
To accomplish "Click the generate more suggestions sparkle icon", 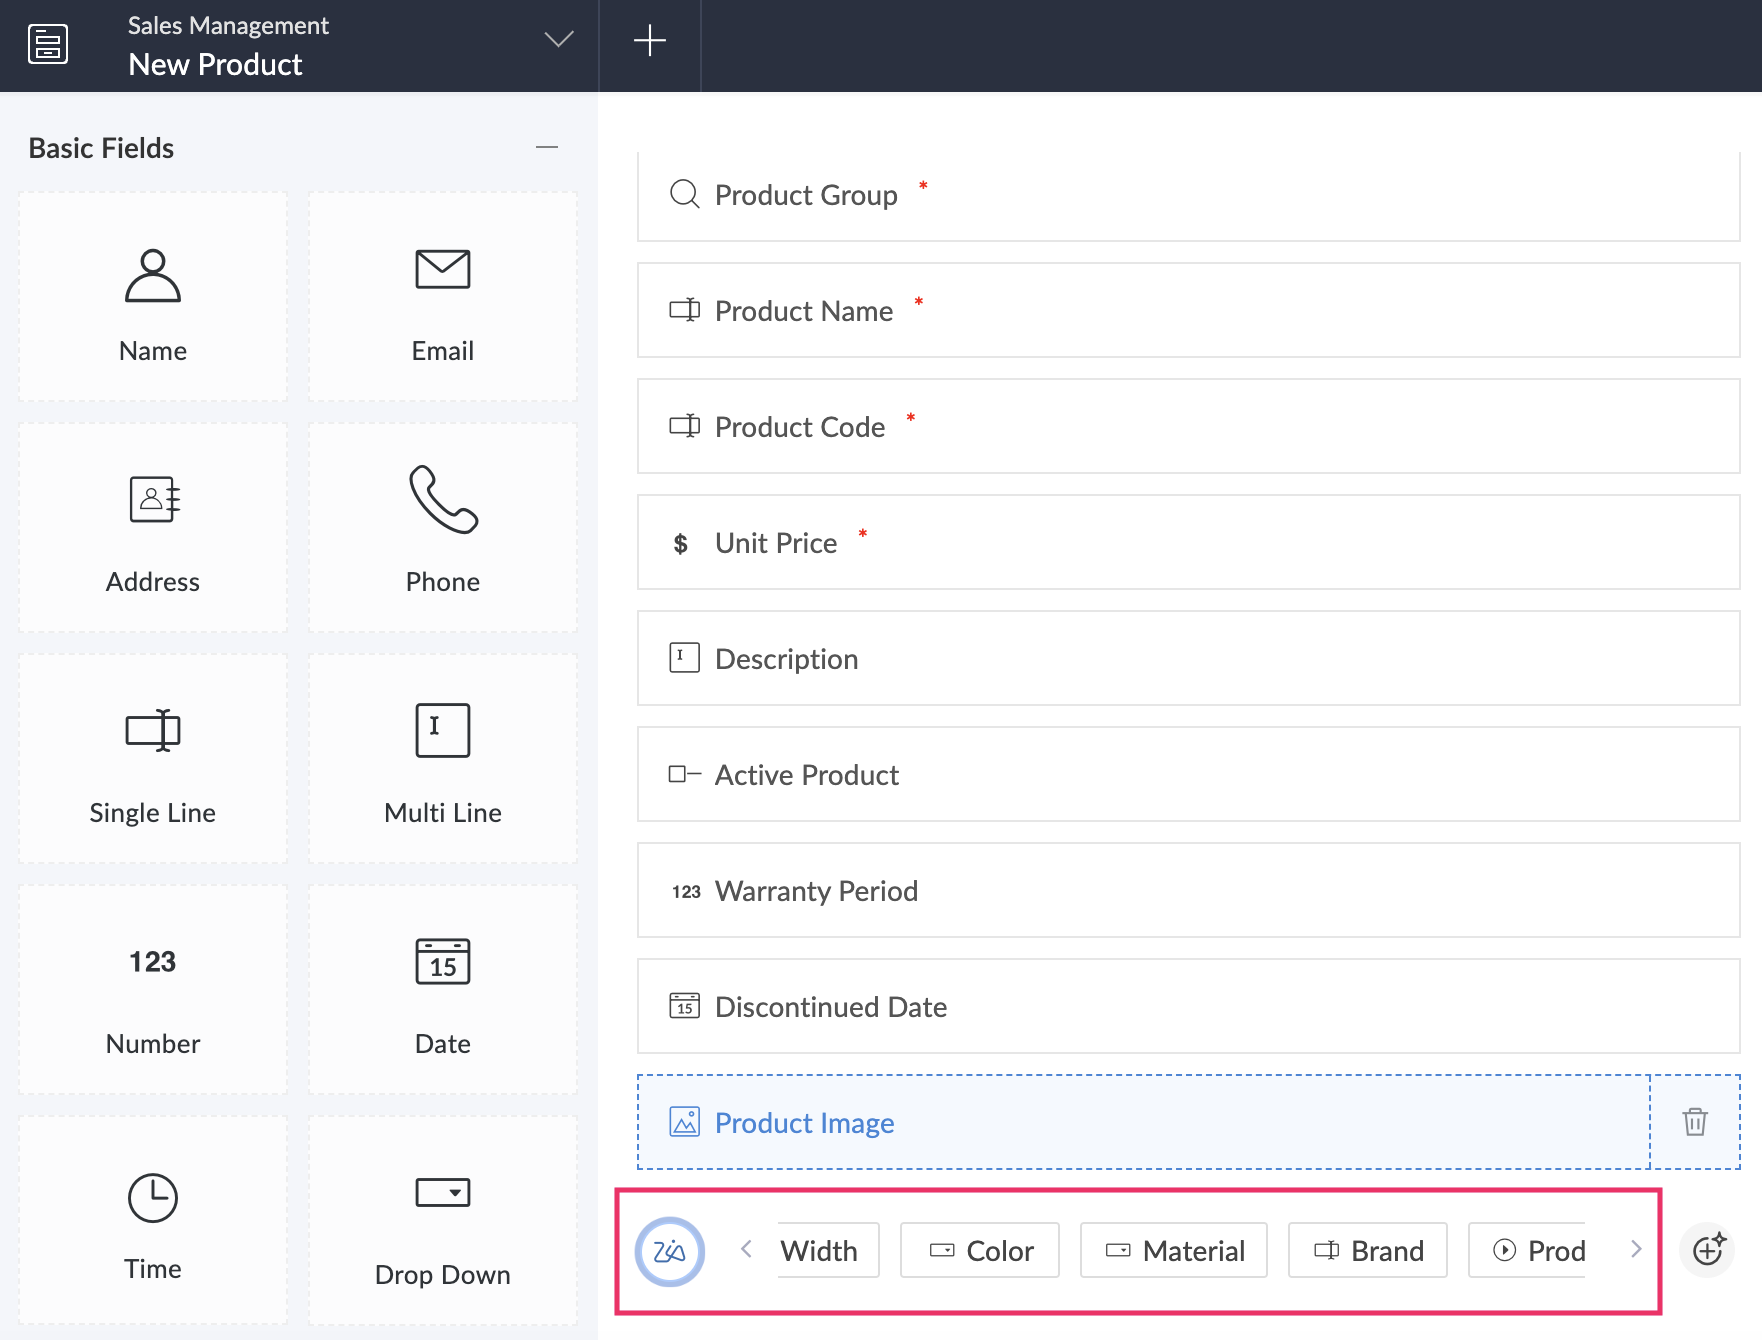I will (x=1707, y=1250).
